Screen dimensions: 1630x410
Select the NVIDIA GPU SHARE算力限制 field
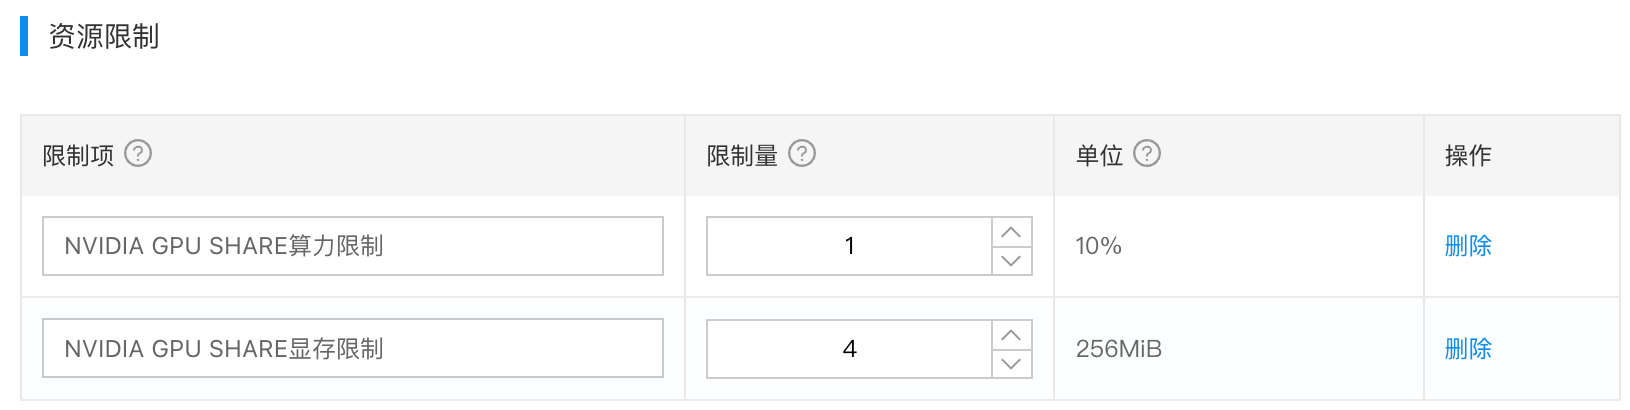click(x=353, y=246)
